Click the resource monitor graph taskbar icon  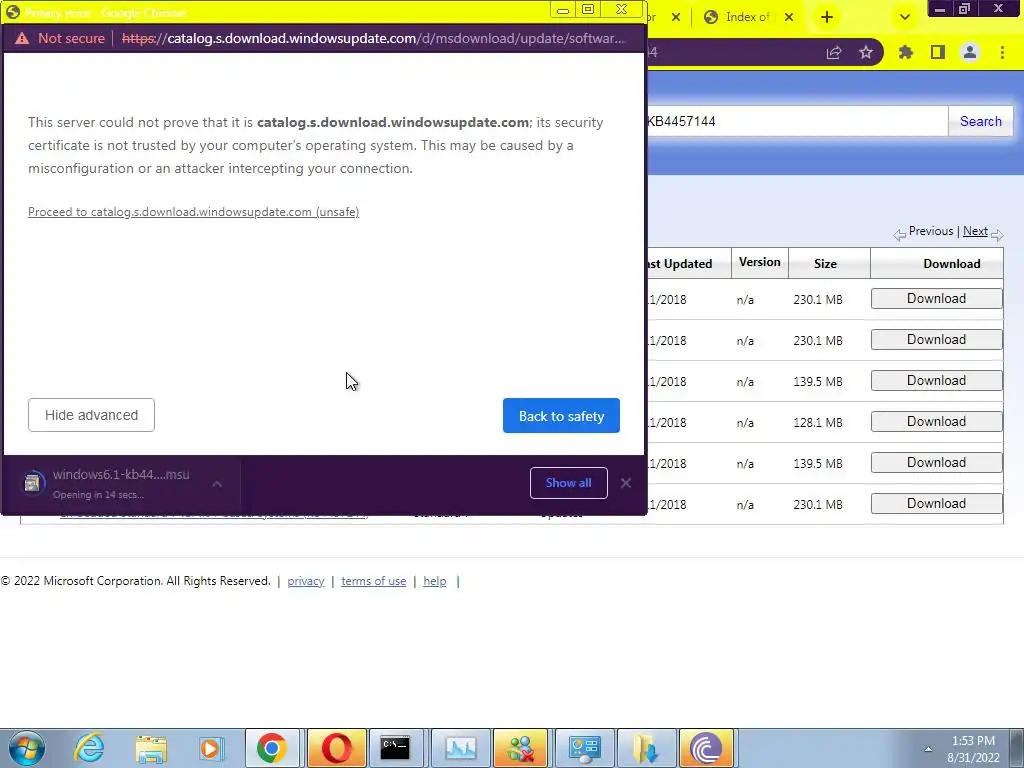(x=460, y=748)
